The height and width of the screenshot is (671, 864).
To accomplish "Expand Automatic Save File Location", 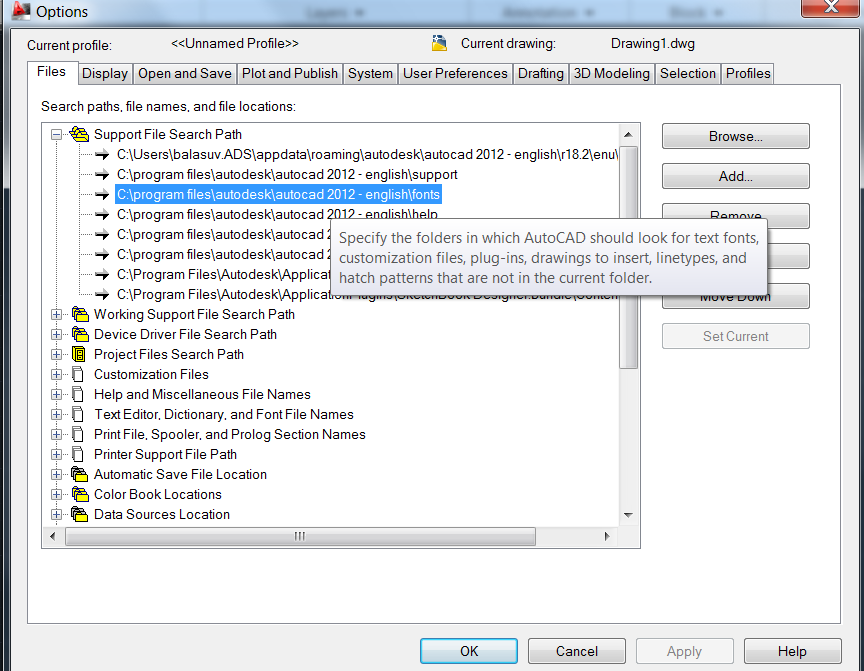I will coord(56,474).
